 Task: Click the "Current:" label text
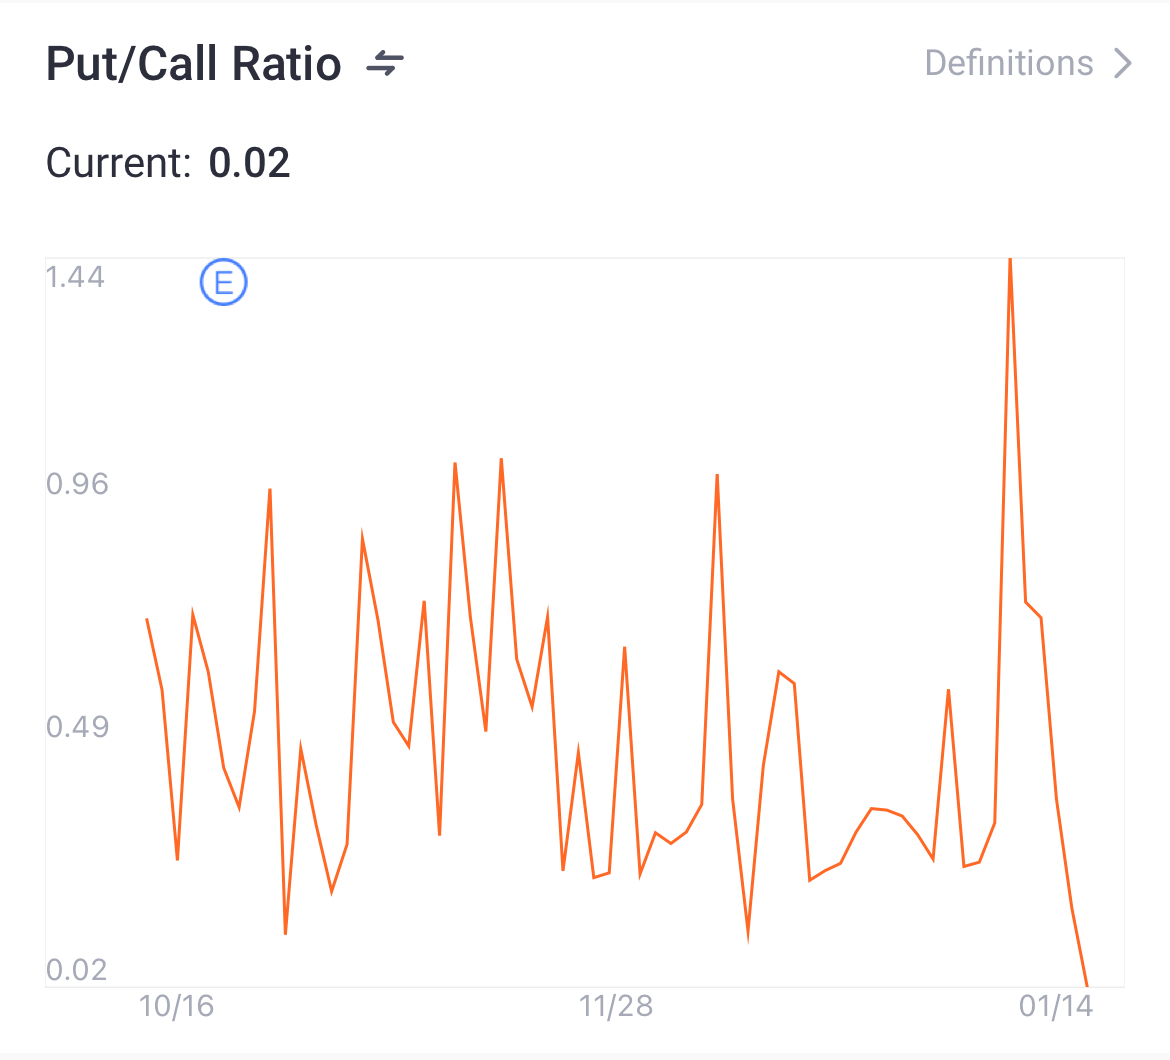click(x=118, y=163)
